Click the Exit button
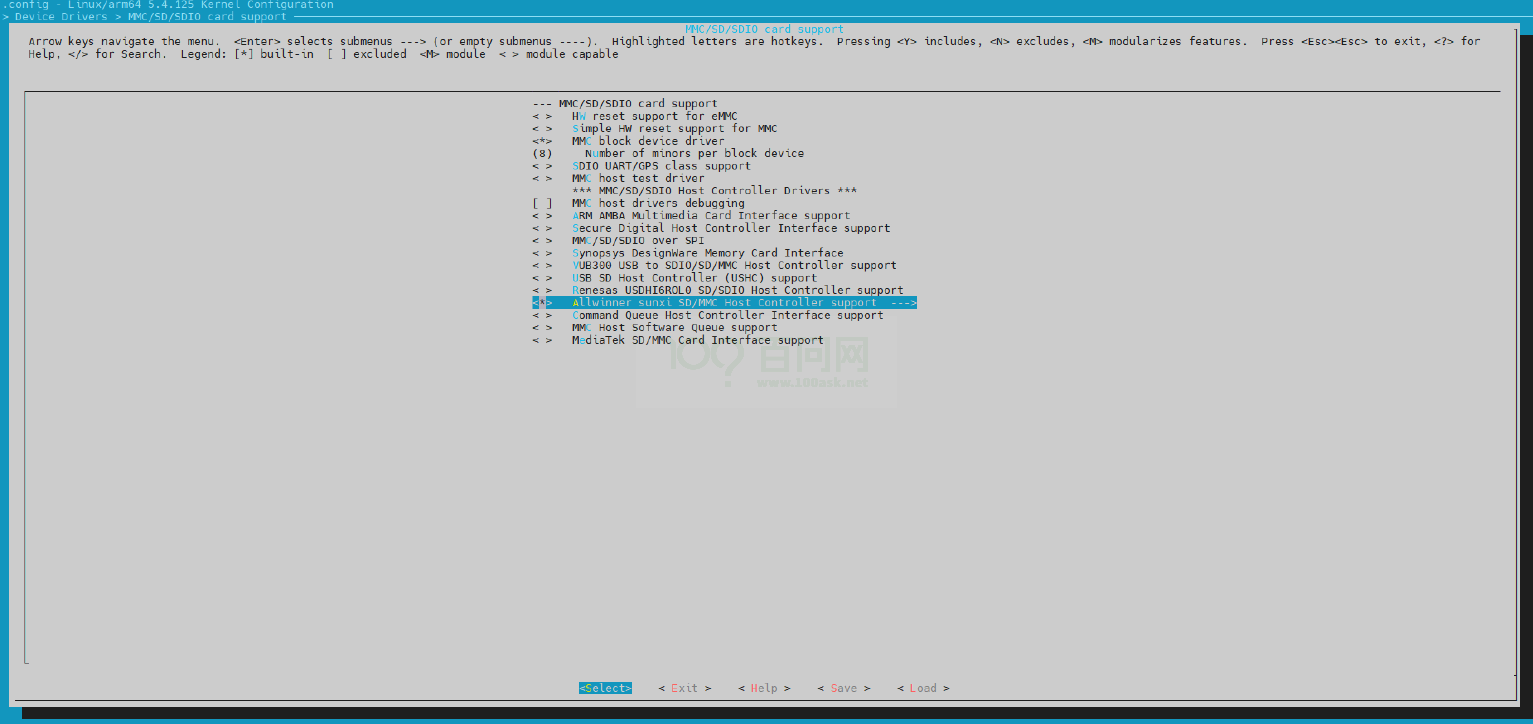Image resolution: width=1533 pixels, height=724 pixels. [685, 688]
